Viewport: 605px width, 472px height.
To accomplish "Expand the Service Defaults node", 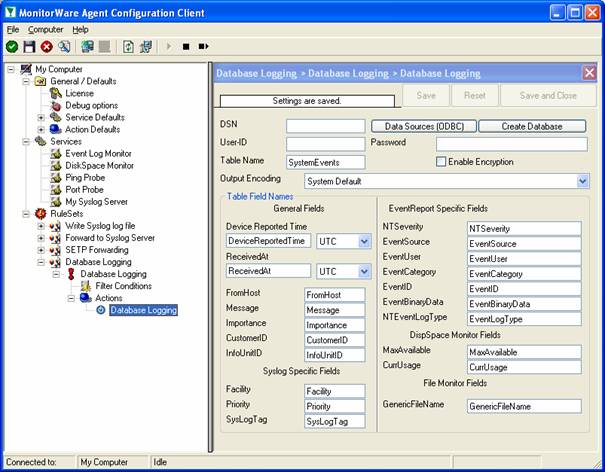I will pyautogui.click(x=41, y=117).
